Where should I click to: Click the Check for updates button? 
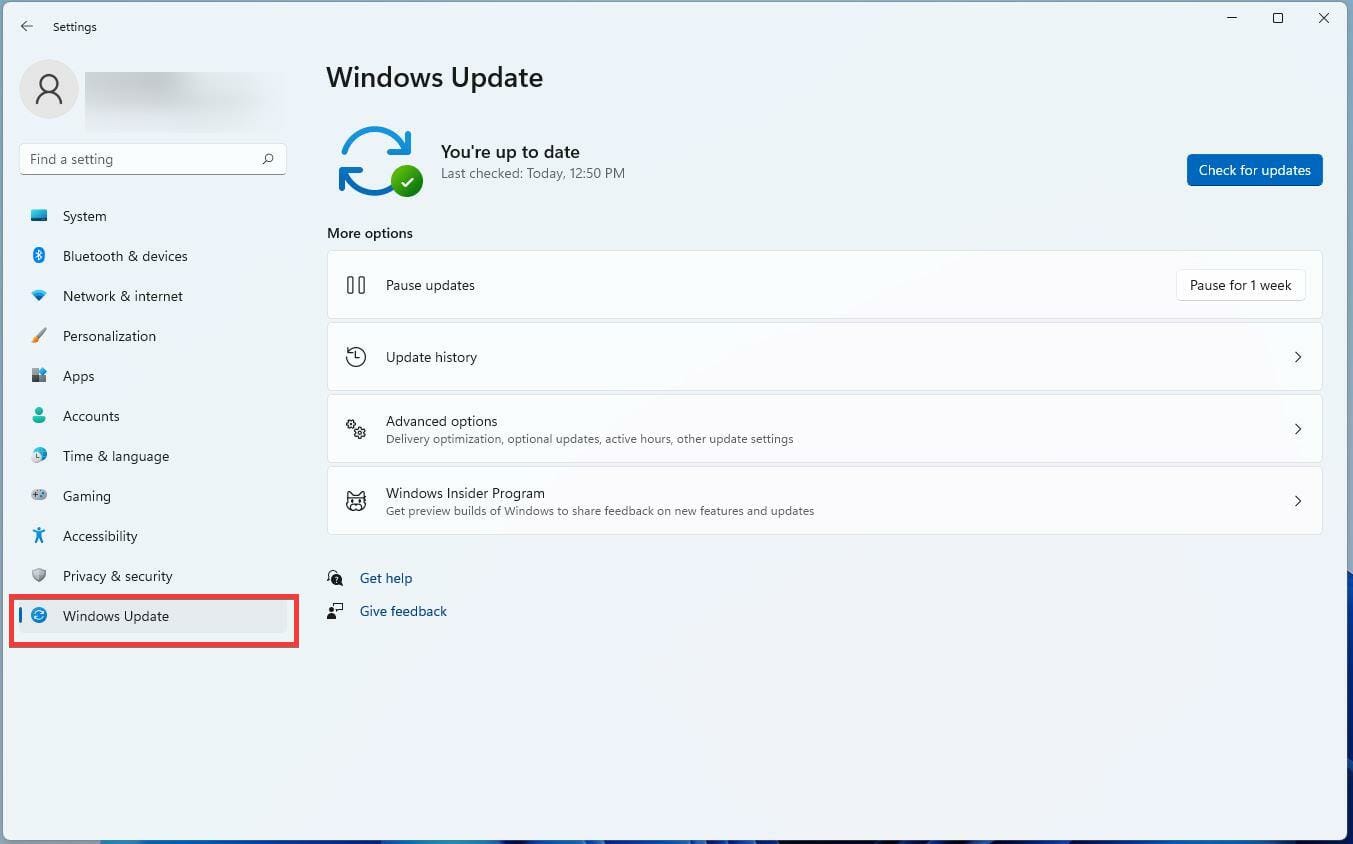[x=1254, y=170]
